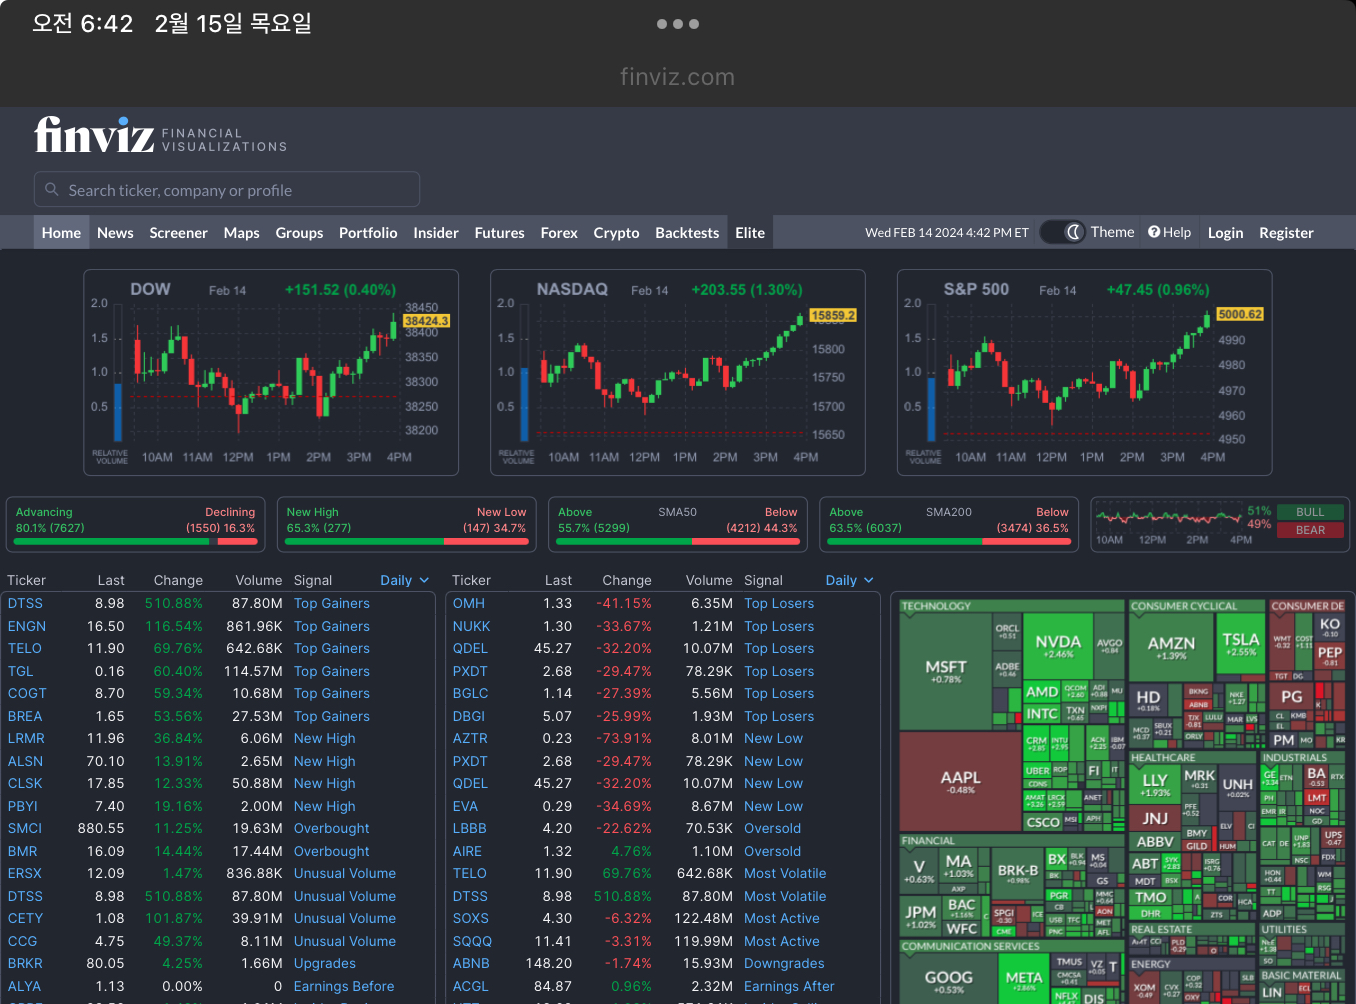Click Upgrades signal link

[x=325, y=963]
